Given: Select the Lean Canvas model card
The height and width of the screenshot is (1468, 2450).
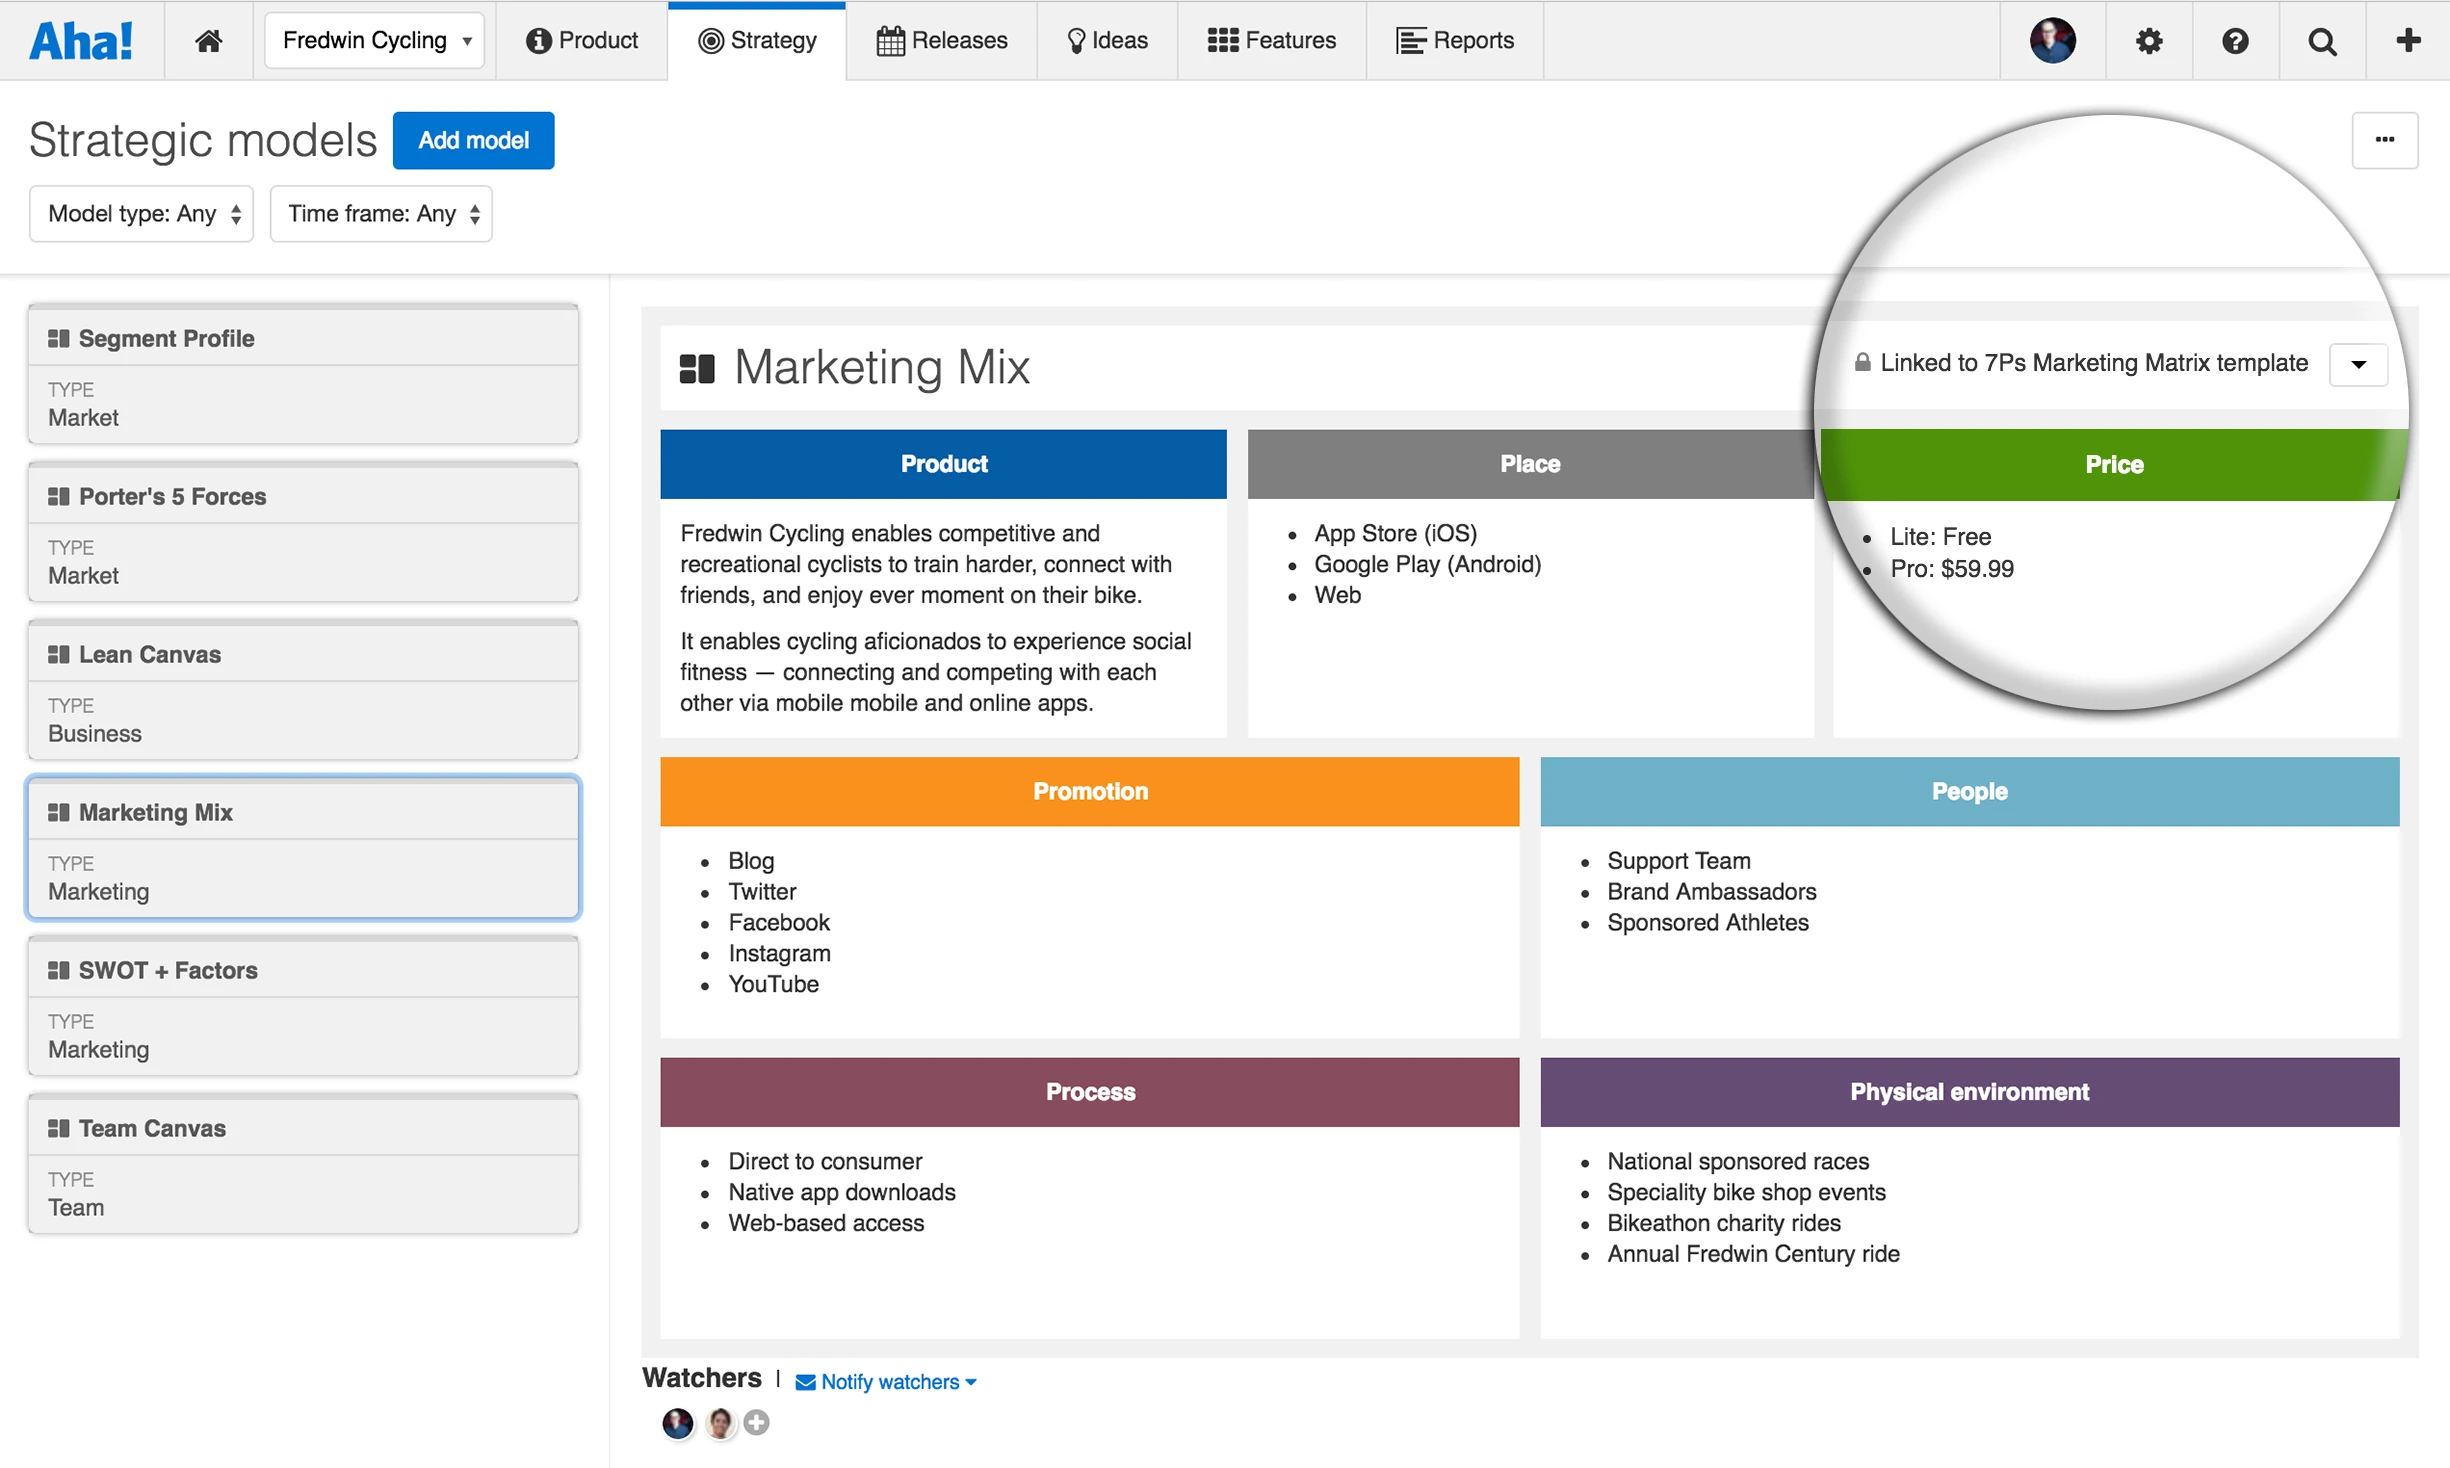Looking at the screenshot, I should click(303, 691).
